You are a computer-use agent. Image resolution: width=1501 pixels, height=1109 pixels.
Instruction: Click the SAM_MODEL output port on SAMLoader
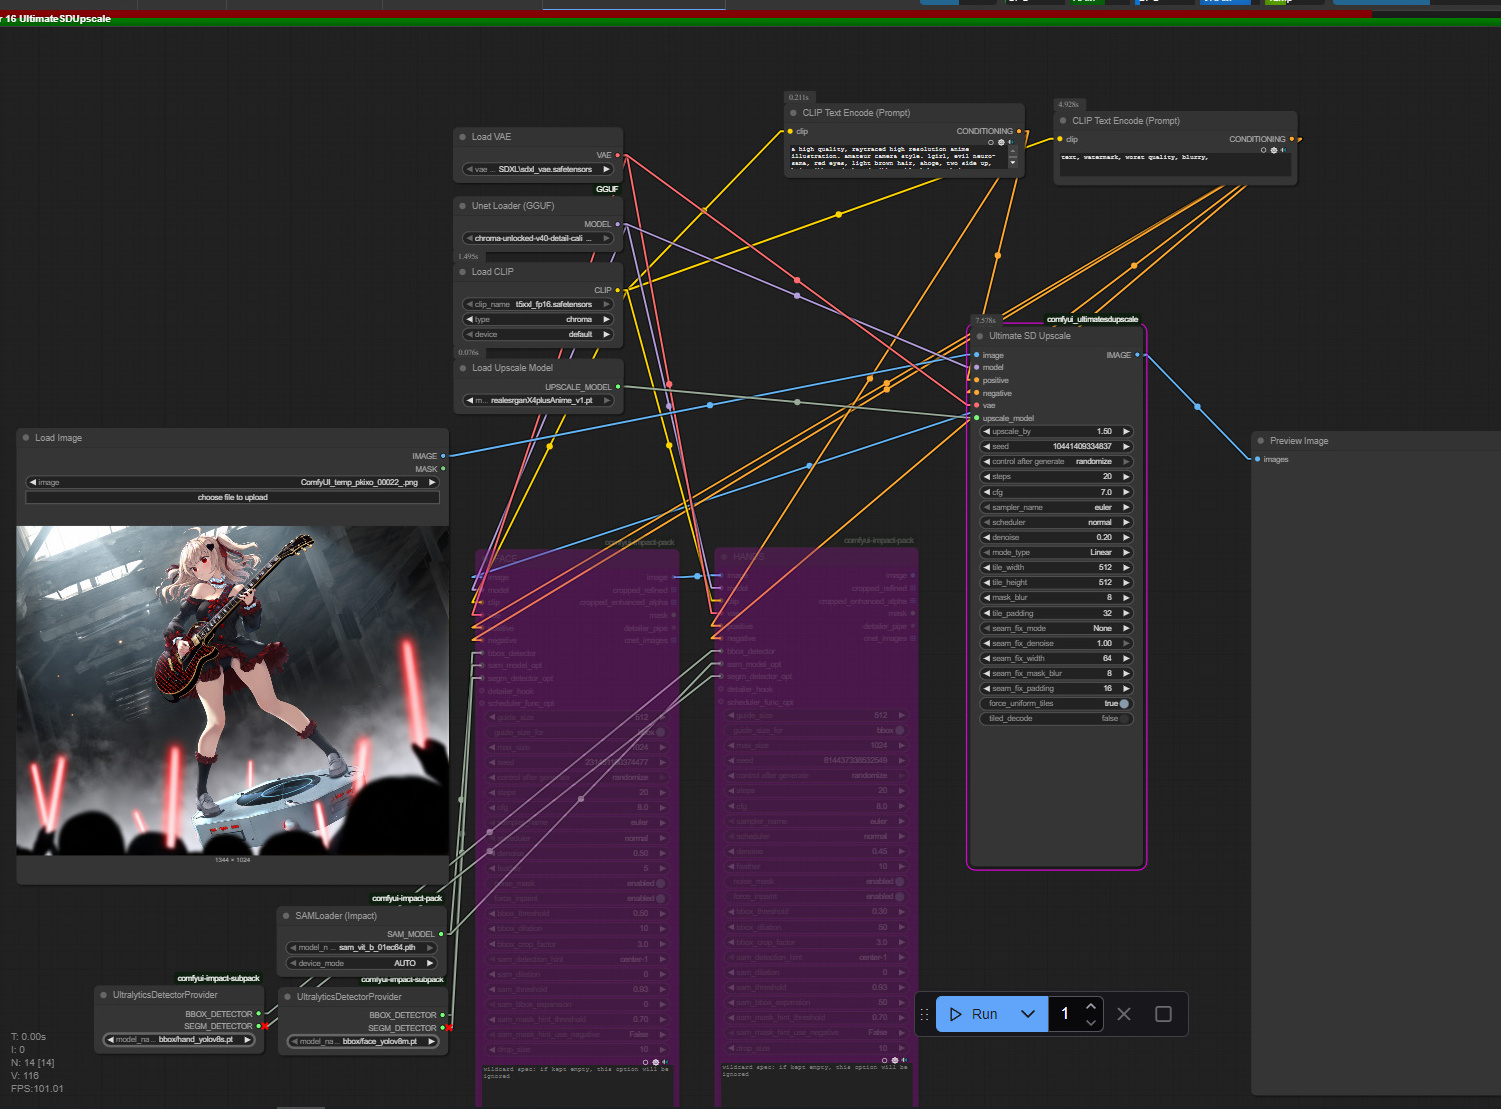441,934
